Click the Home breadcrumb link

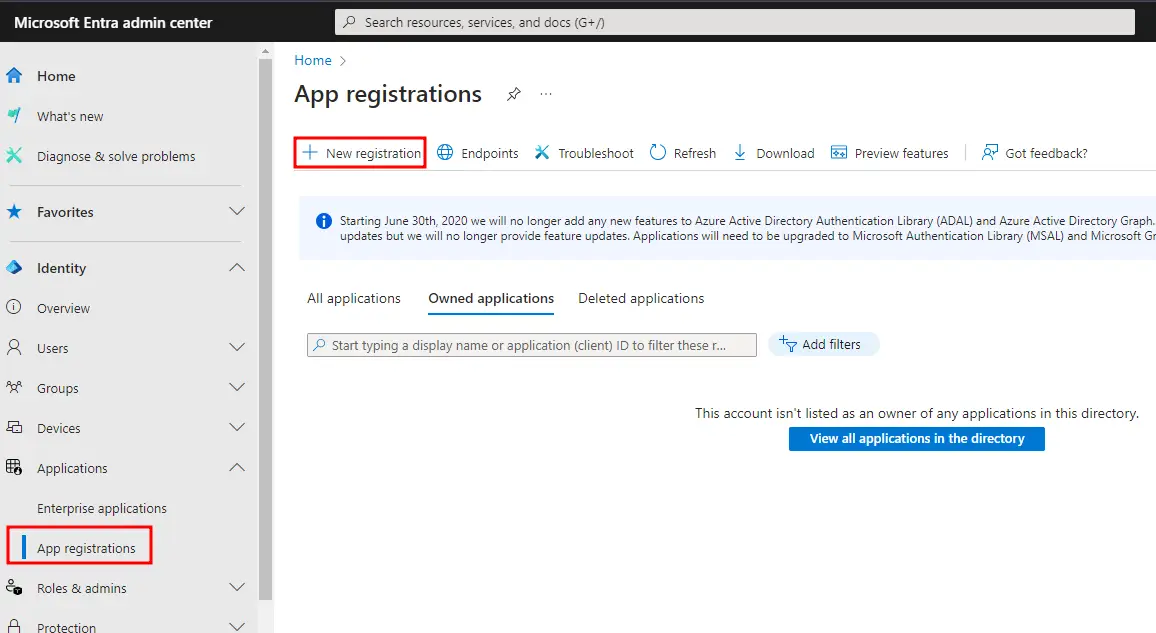tap(313, 60)
